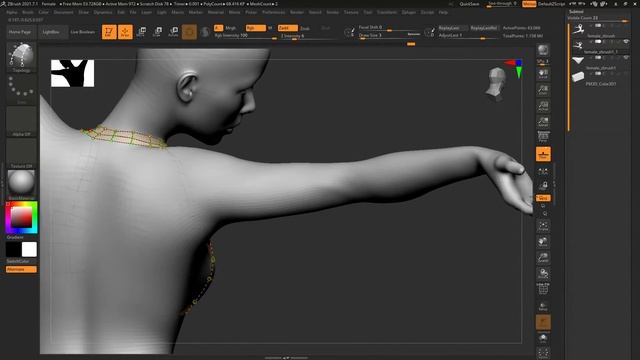
Task: Open the current brush thumbnail
Action: (x=21, y=56)
